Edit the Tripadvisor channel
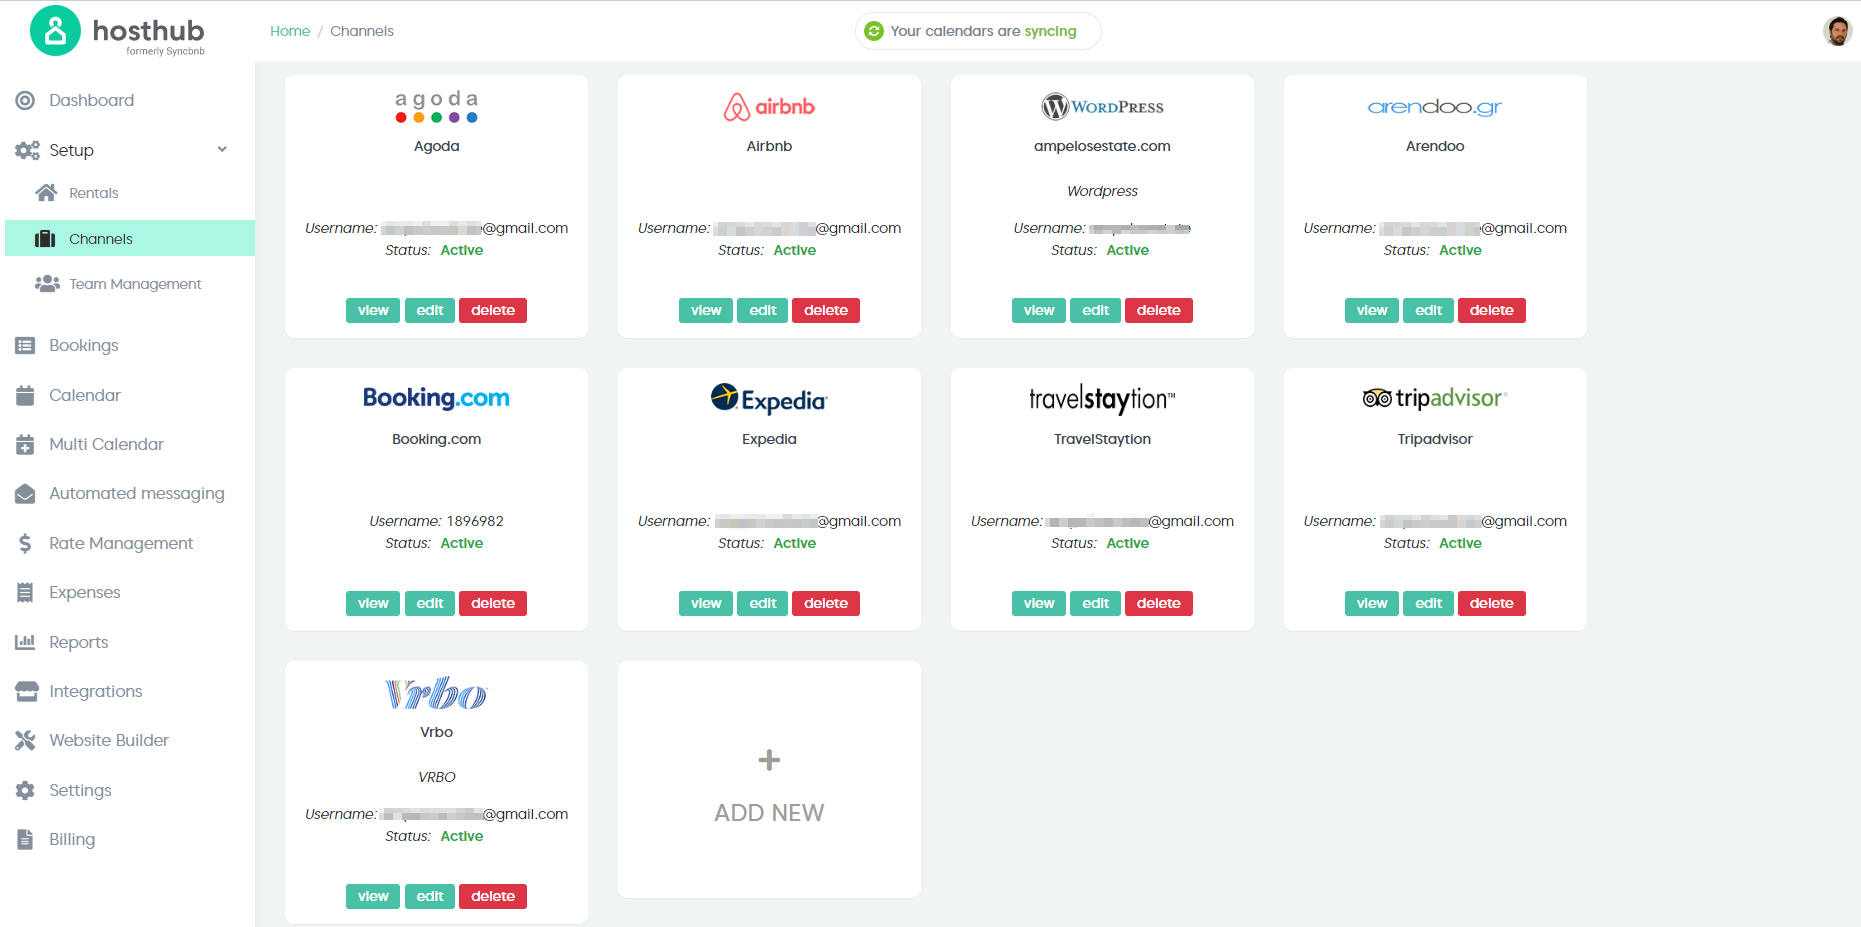The height and width of the screenshot is (927, 1861). [1429, 603]
